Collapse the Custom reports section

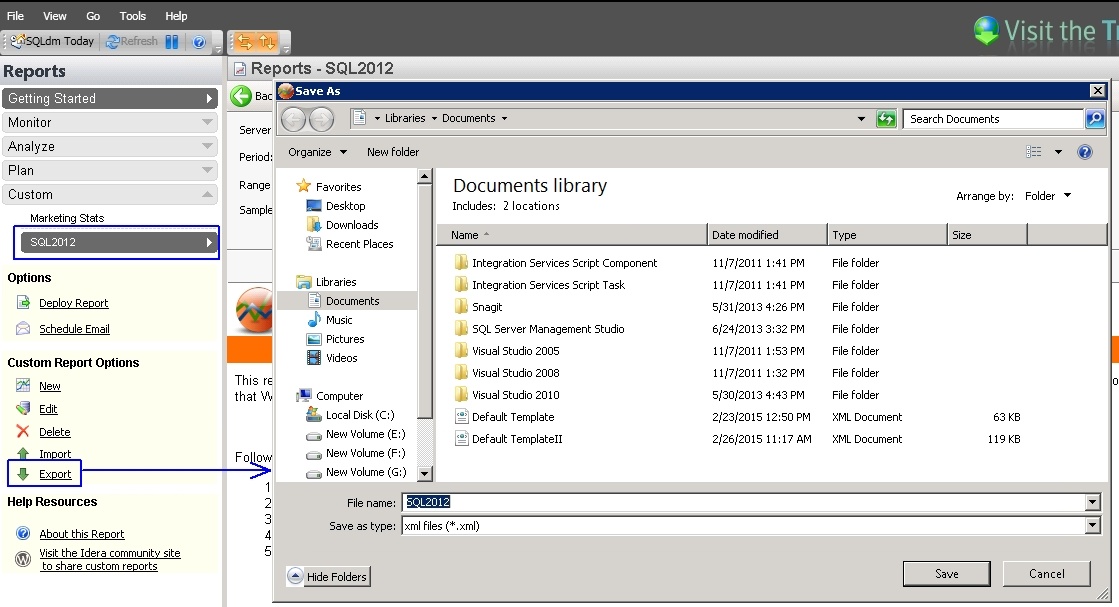pyautogui.click(x=110, y=194)
